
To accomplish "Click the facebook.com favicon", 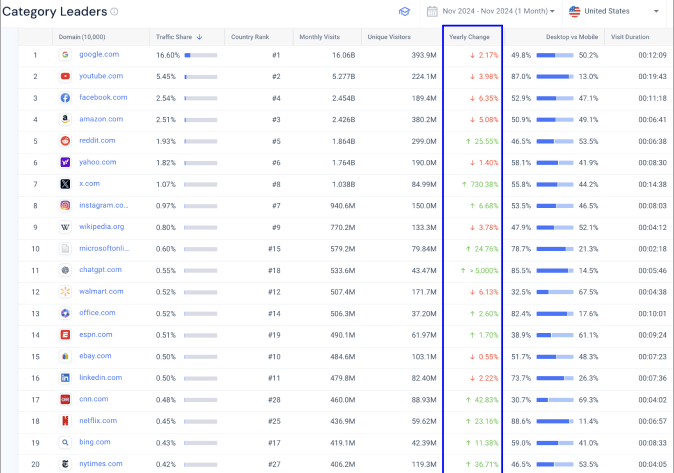I will 65,98.
